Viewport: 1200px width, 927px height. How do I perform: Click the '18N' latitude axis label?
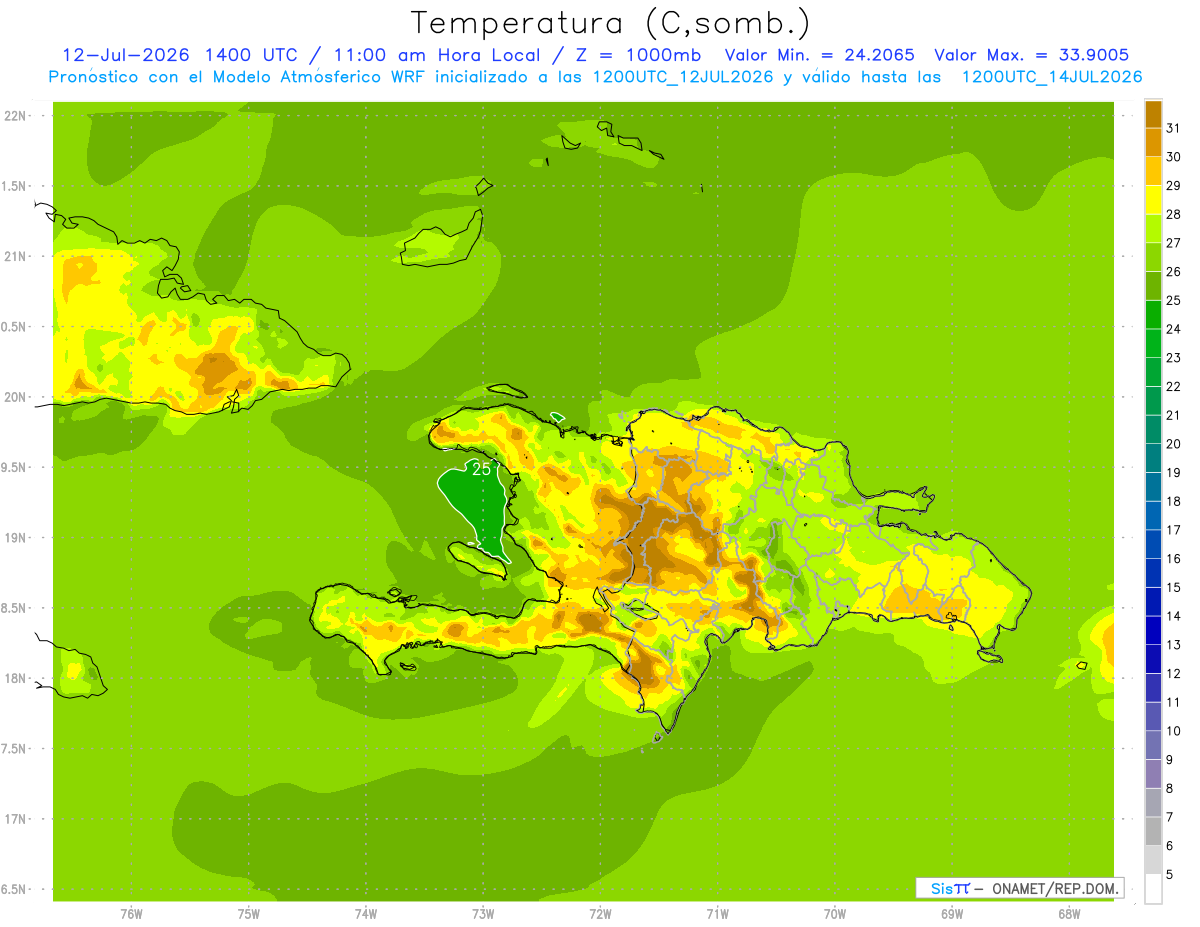pyautogui.click(x=14, y=678)
